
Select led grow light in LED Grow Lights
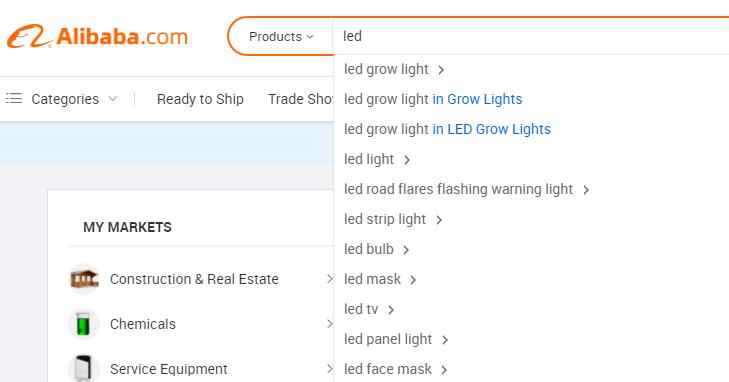(x=447, y=129)
